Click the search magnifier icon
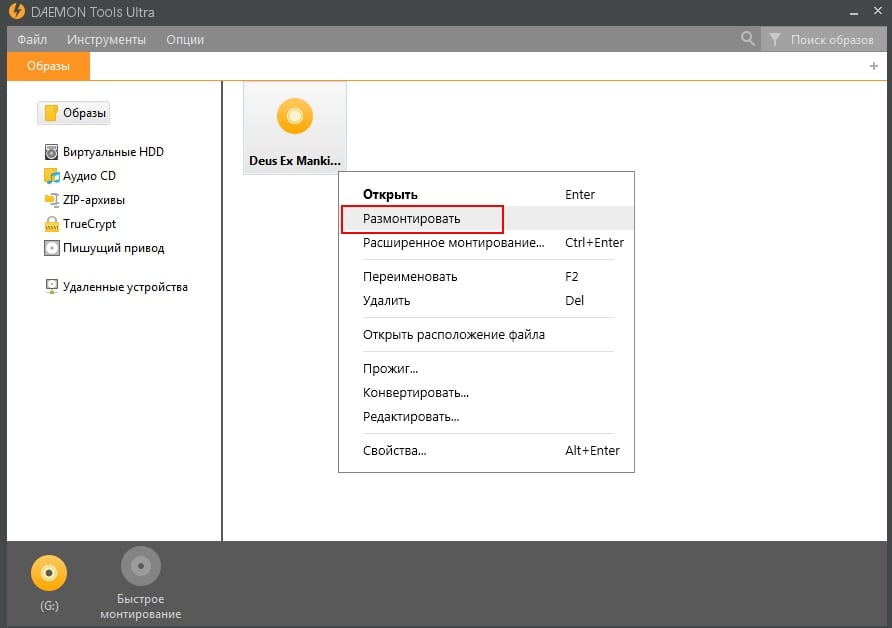 tap(747, 39)
